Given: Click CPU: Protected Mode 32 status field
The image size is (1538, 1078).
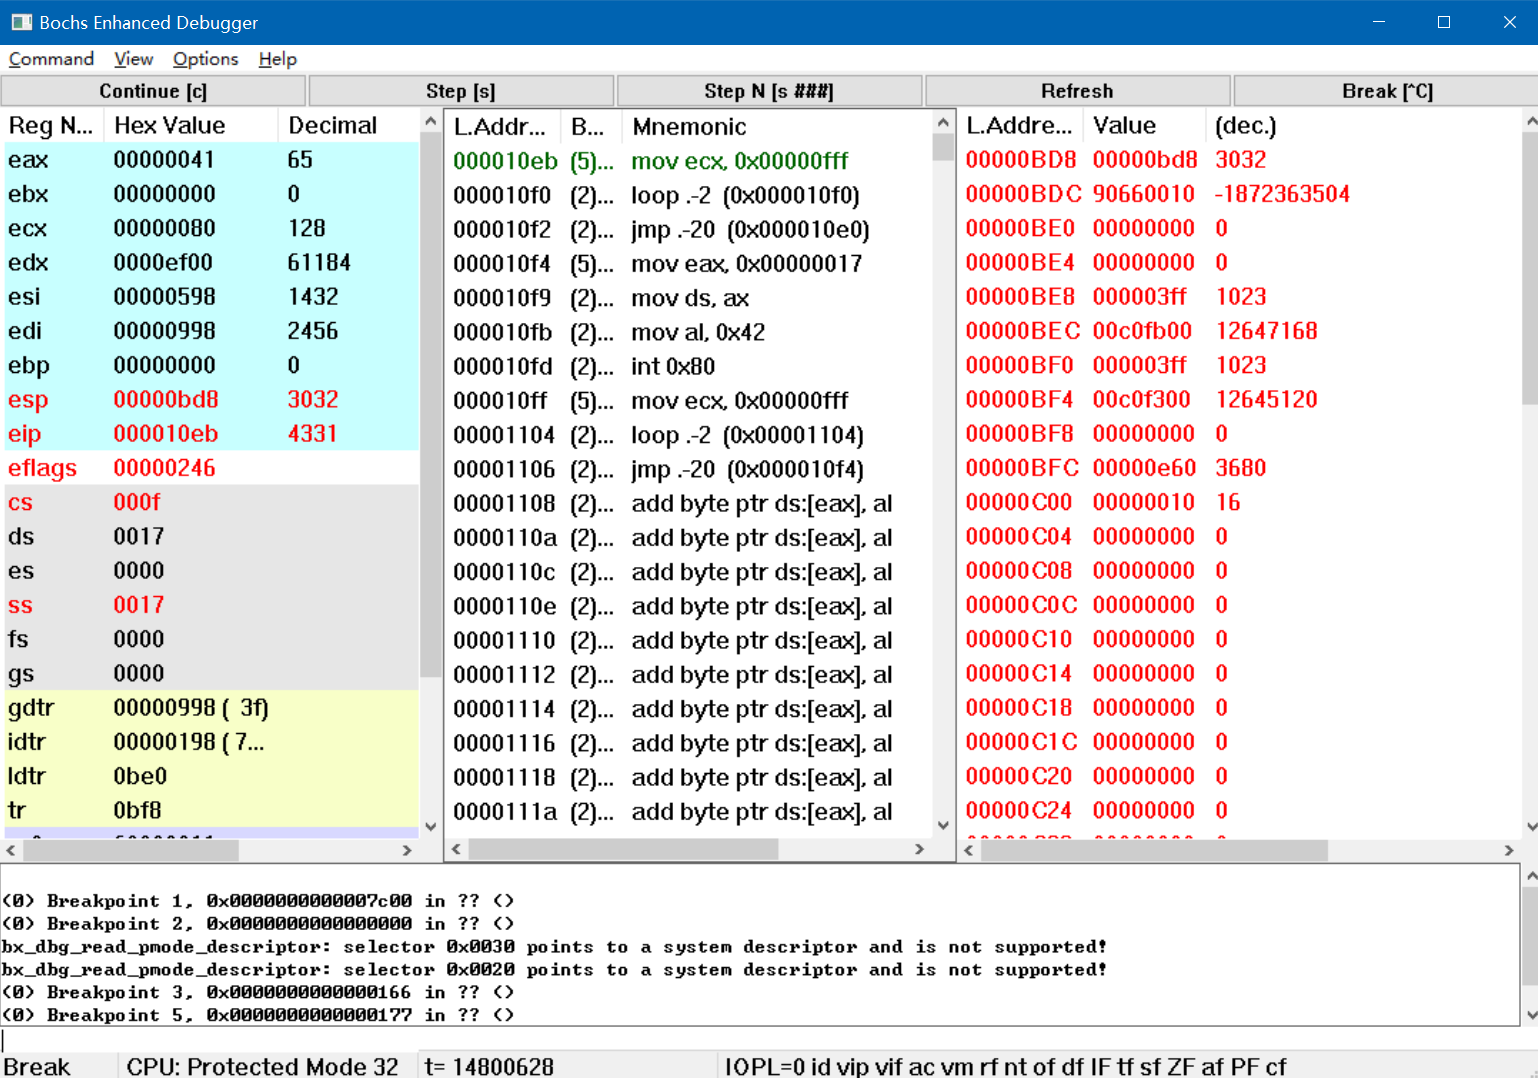Looking at the screenshot, I should click(266, 1066).
